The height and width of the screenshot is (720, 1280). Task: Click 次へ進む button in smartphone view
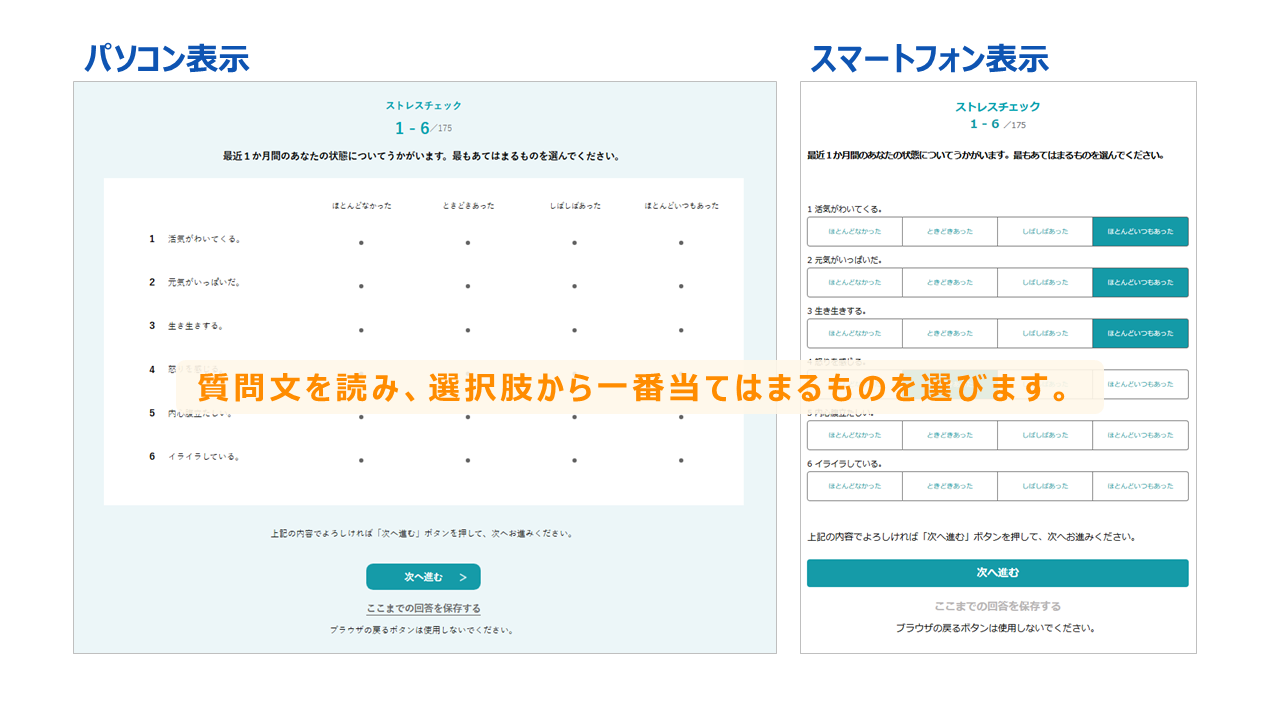(997, 573)
